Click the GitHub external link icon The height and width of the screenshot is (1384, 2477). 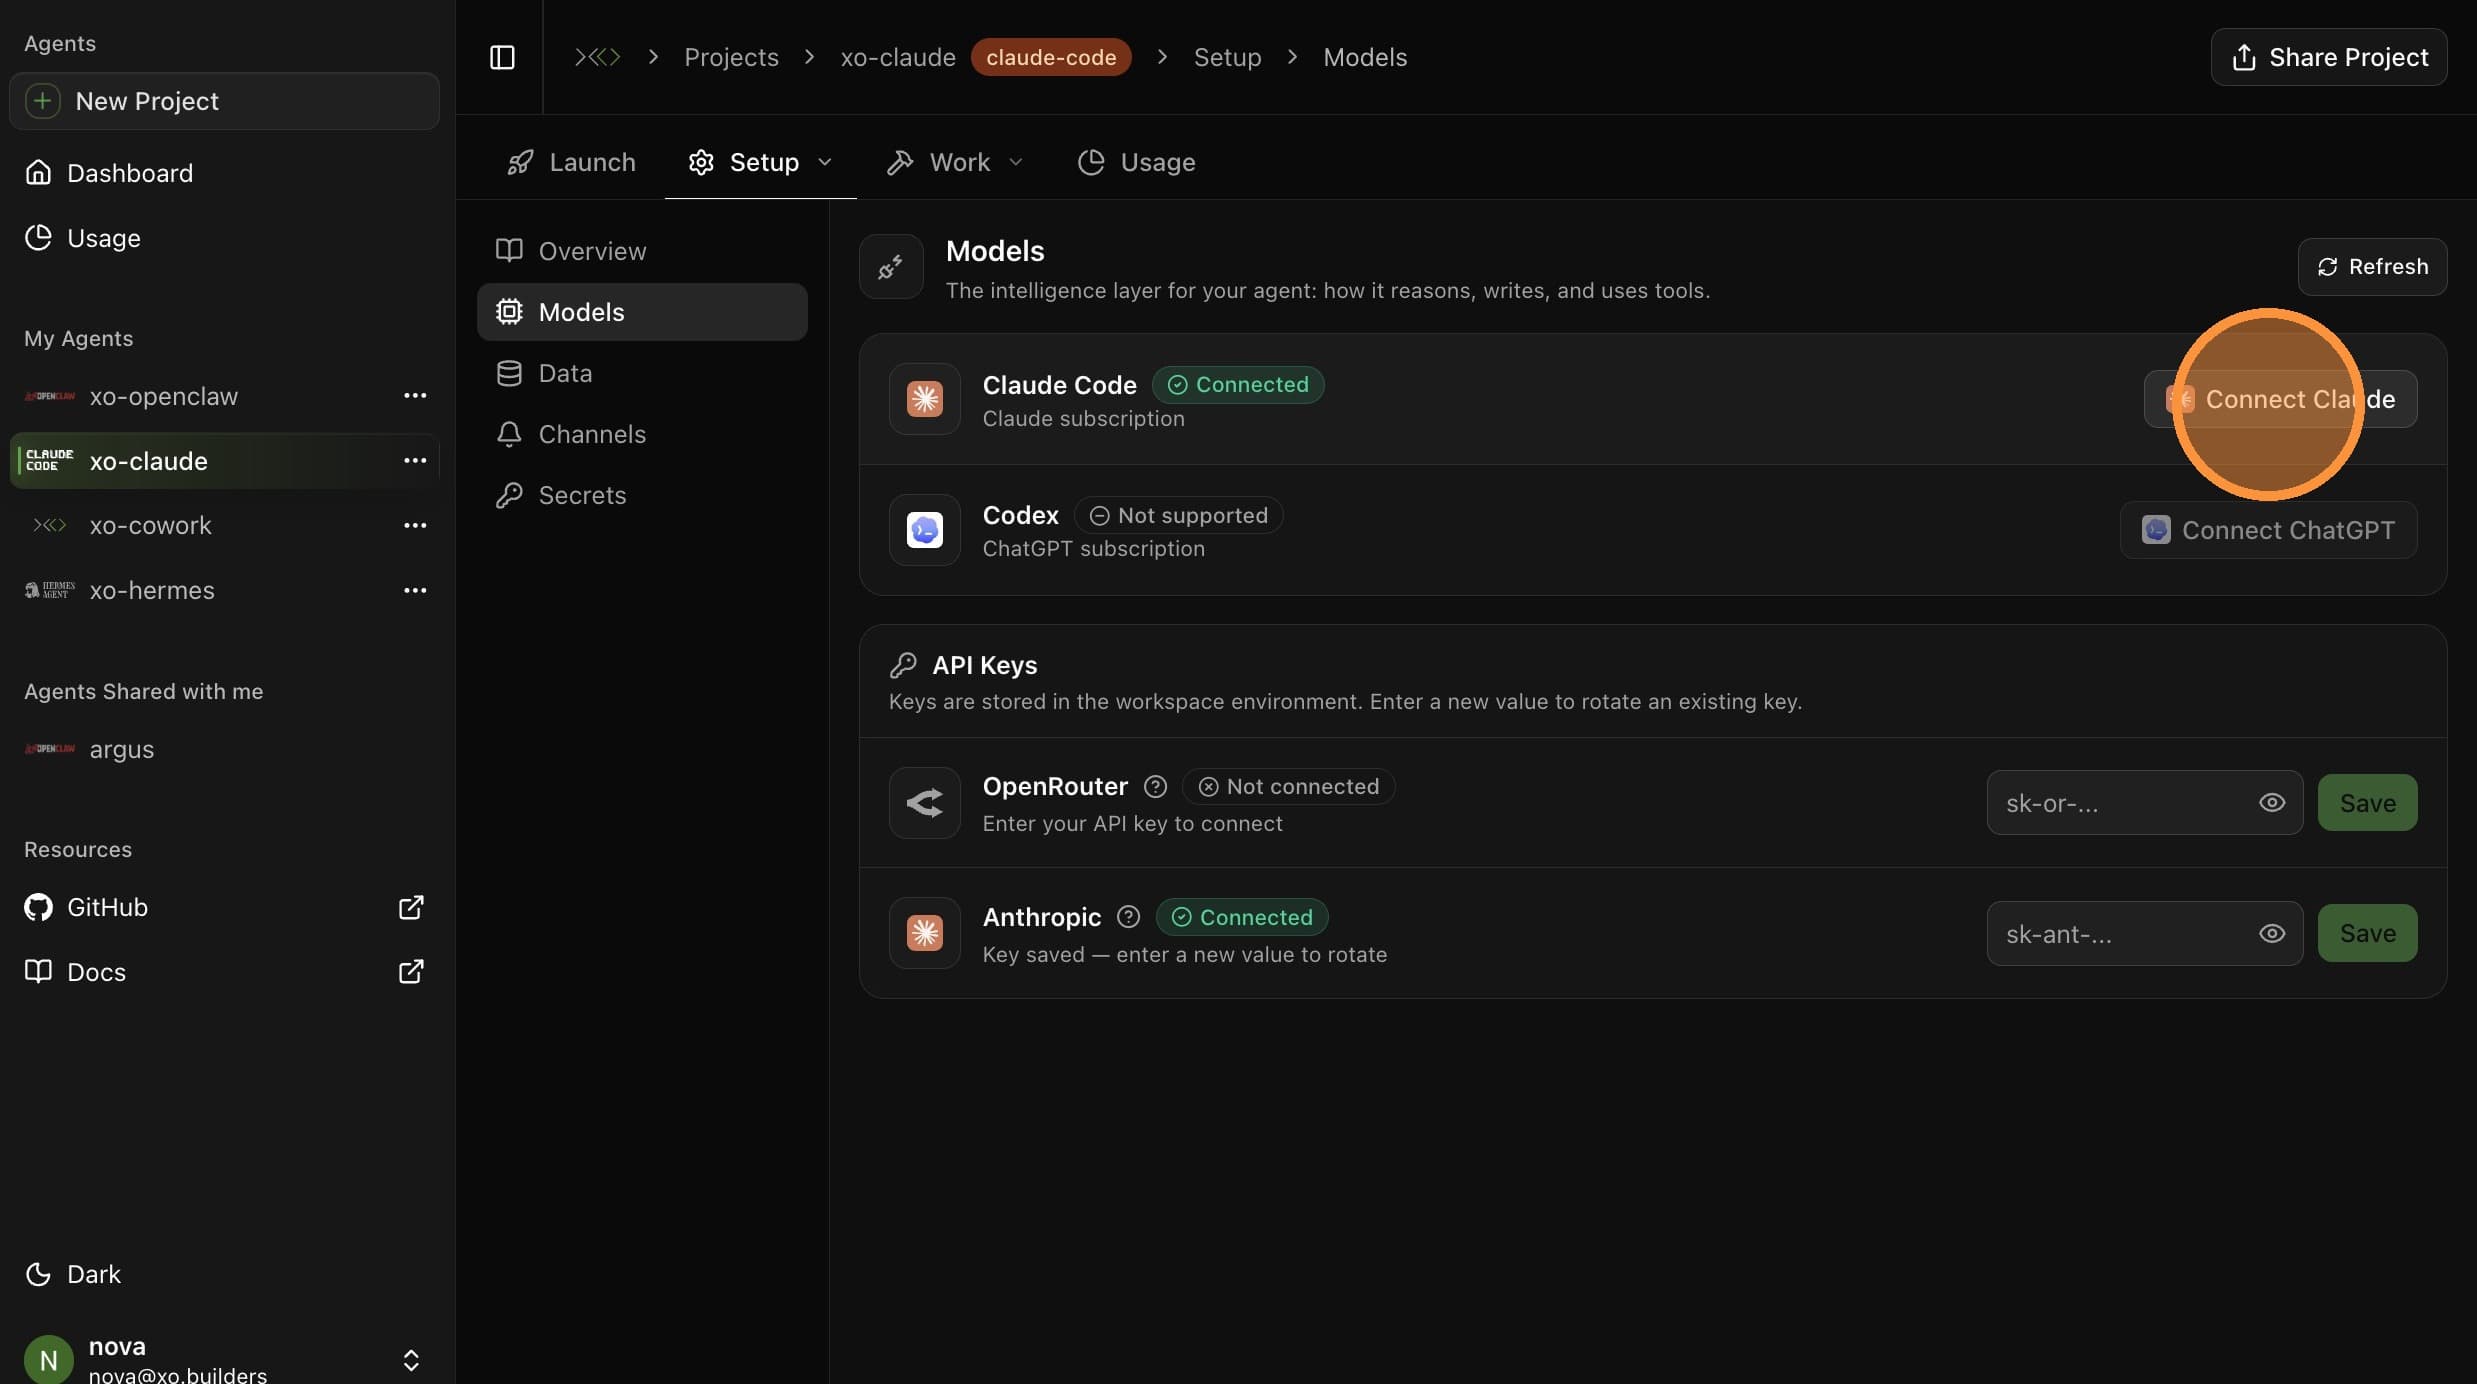(411, 907)
